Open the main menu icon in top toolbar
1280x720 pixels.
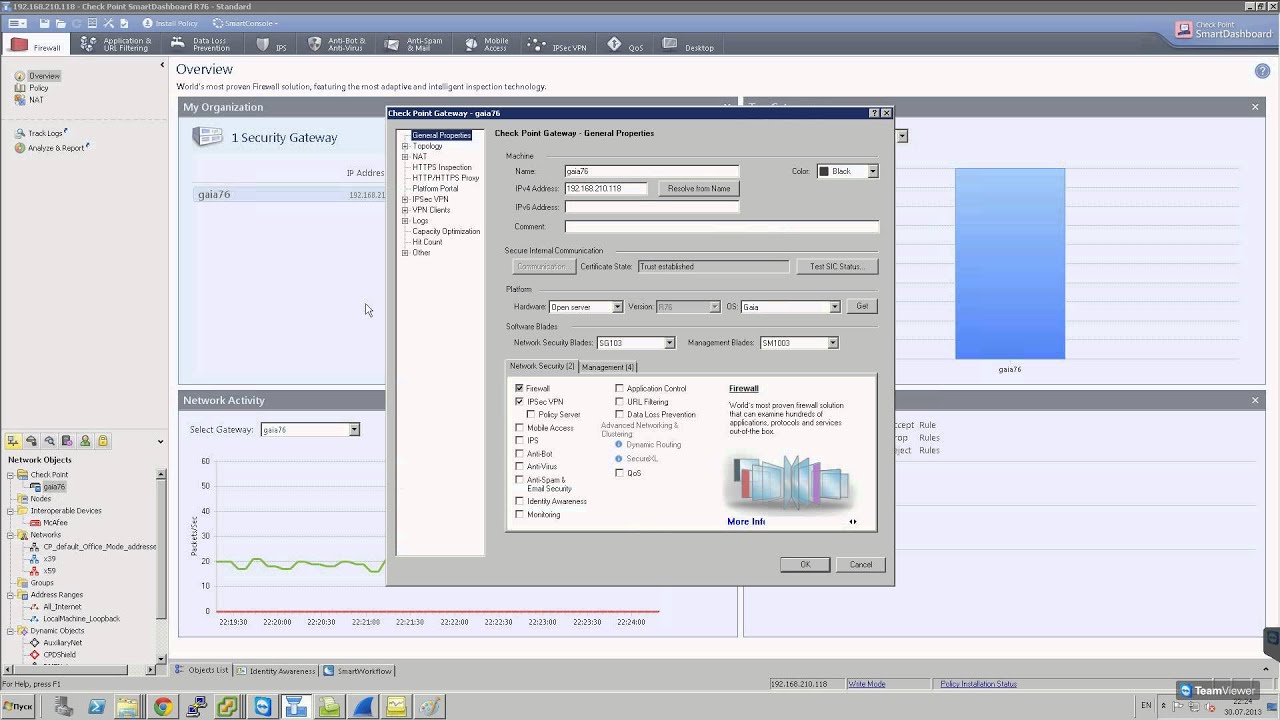tap(17, 23)
